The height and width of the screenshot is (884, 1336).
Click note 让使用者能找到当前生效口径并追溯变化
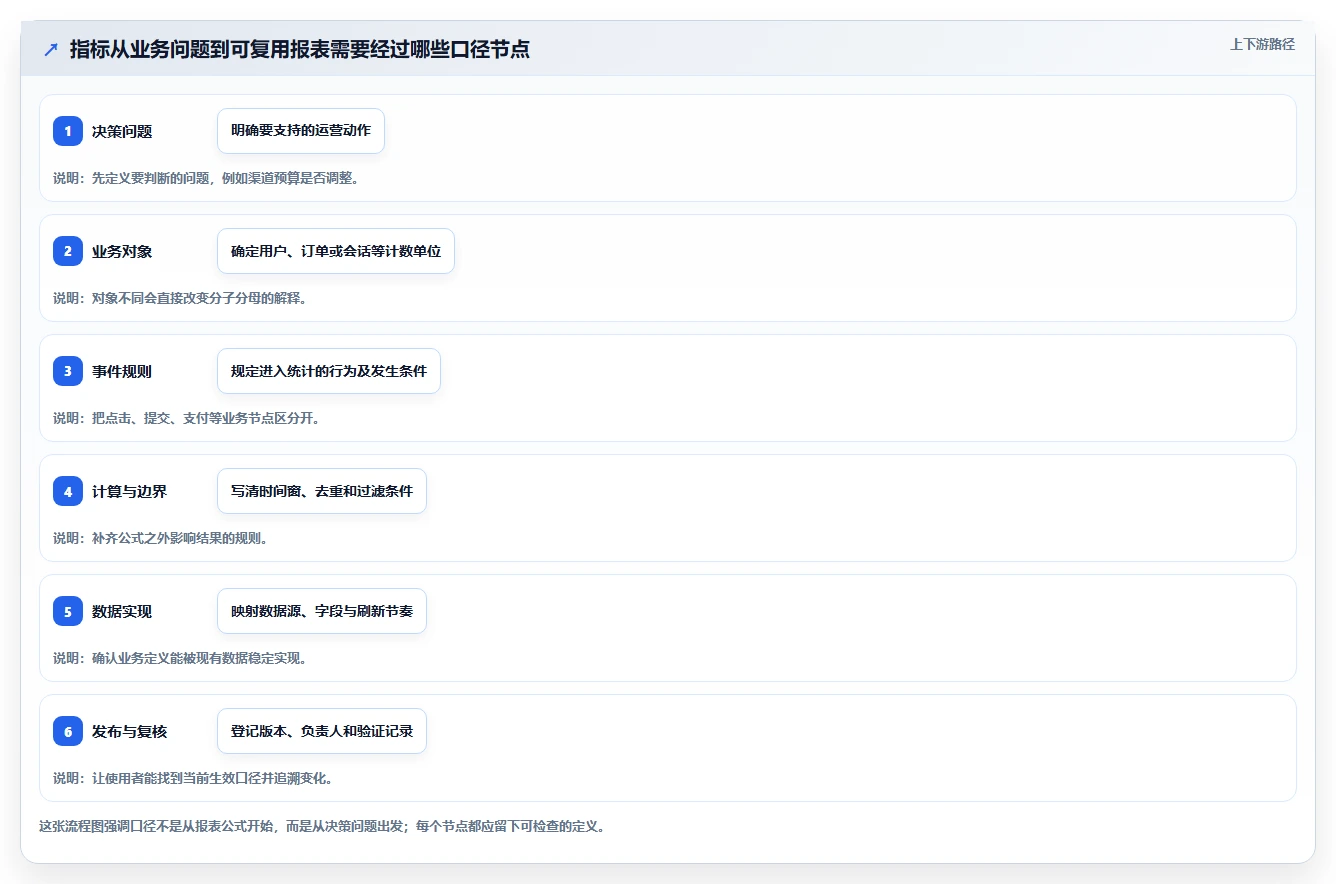point(193,778)
